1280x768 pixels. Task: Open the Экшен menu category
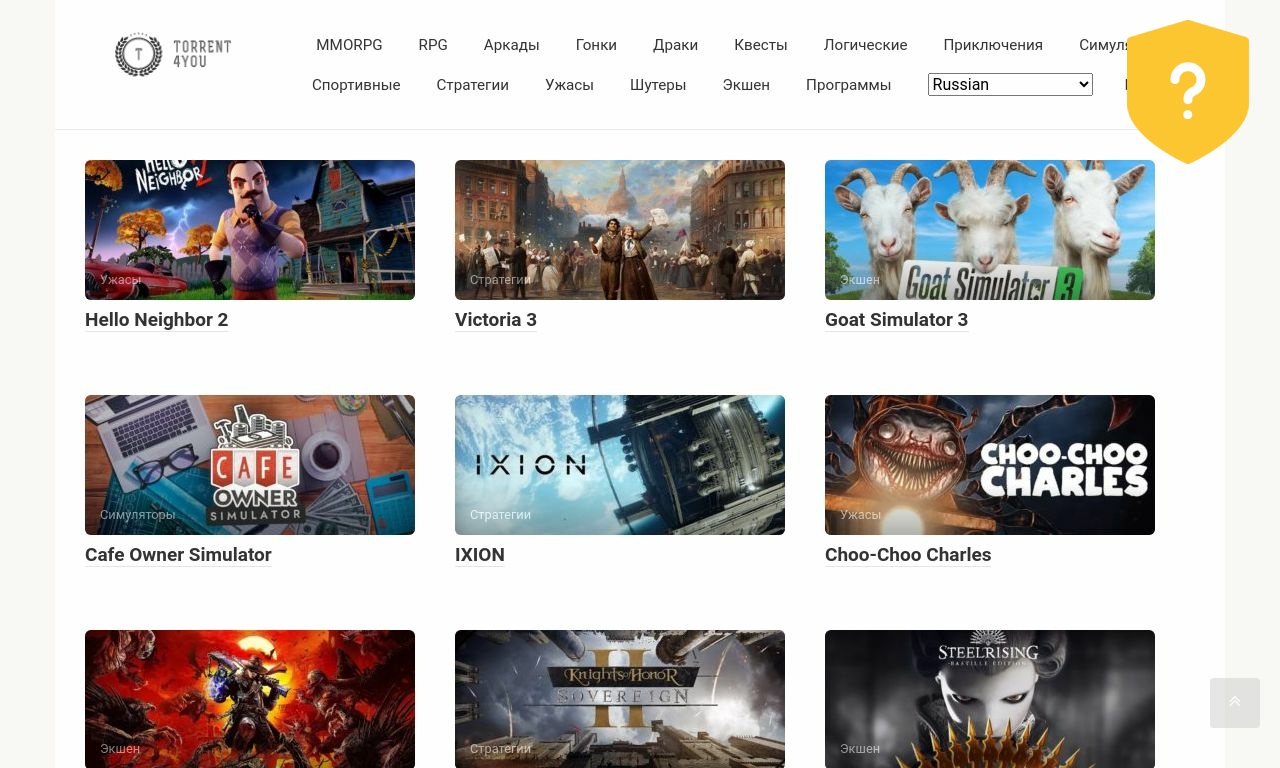[x=746, y=85]
